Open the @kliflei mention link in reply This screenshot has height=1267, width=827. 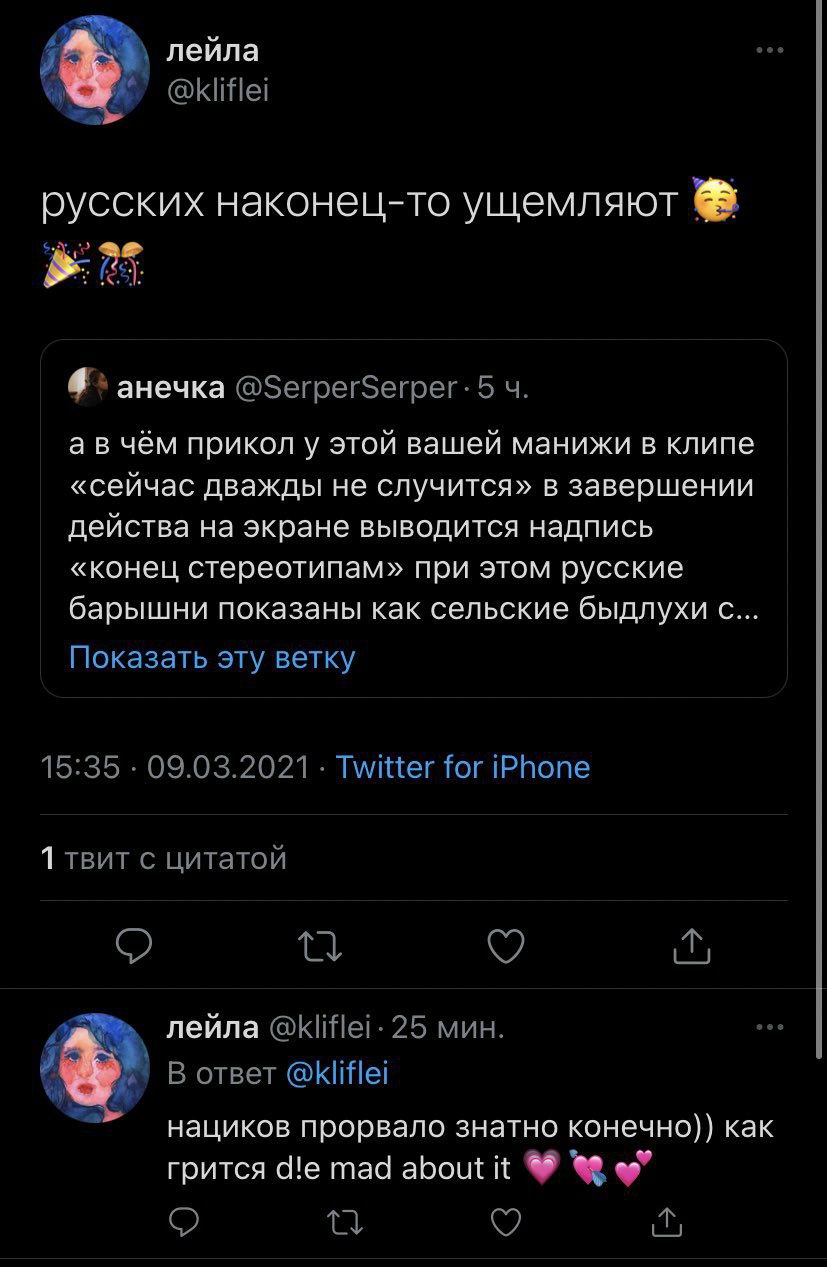(337, 1074)
